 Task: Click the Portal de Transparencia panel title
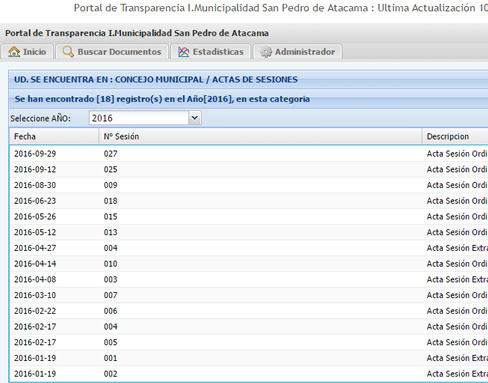tap(137, 33)
